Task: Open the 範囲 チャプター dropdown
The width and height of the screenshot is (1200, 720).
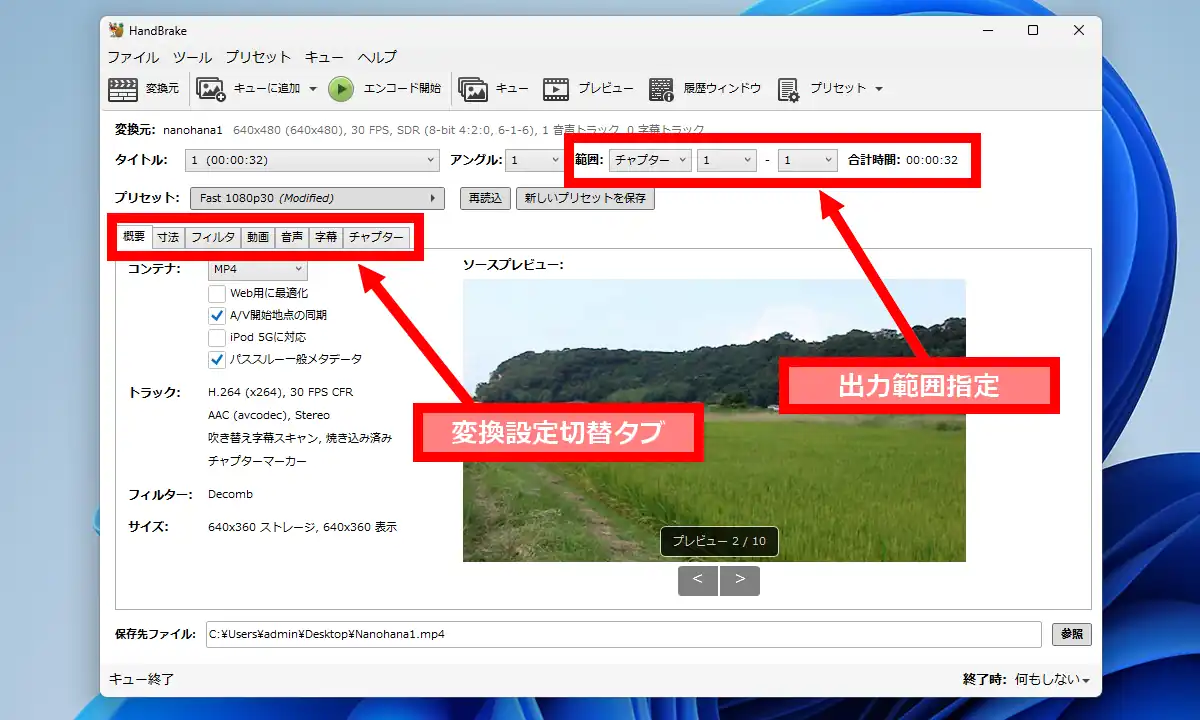Action: (650, 160)
